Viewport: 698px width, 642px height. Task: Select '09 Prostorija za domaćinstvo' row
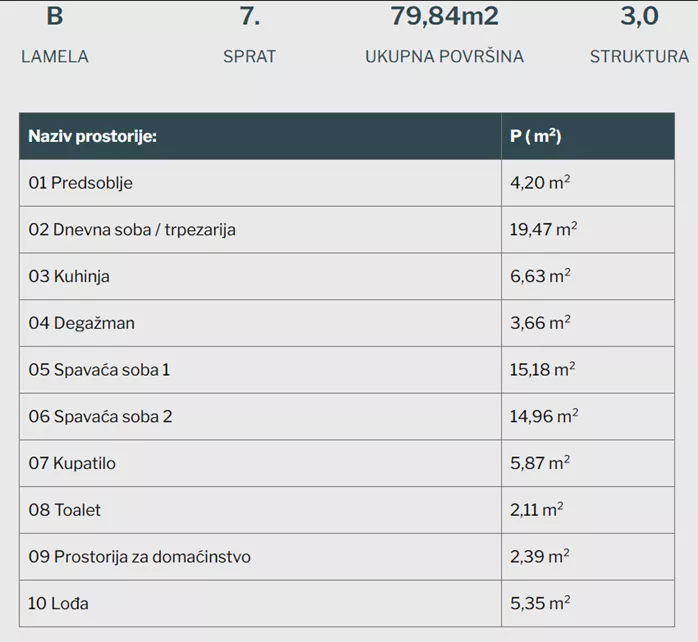click(x=139, y=557)
